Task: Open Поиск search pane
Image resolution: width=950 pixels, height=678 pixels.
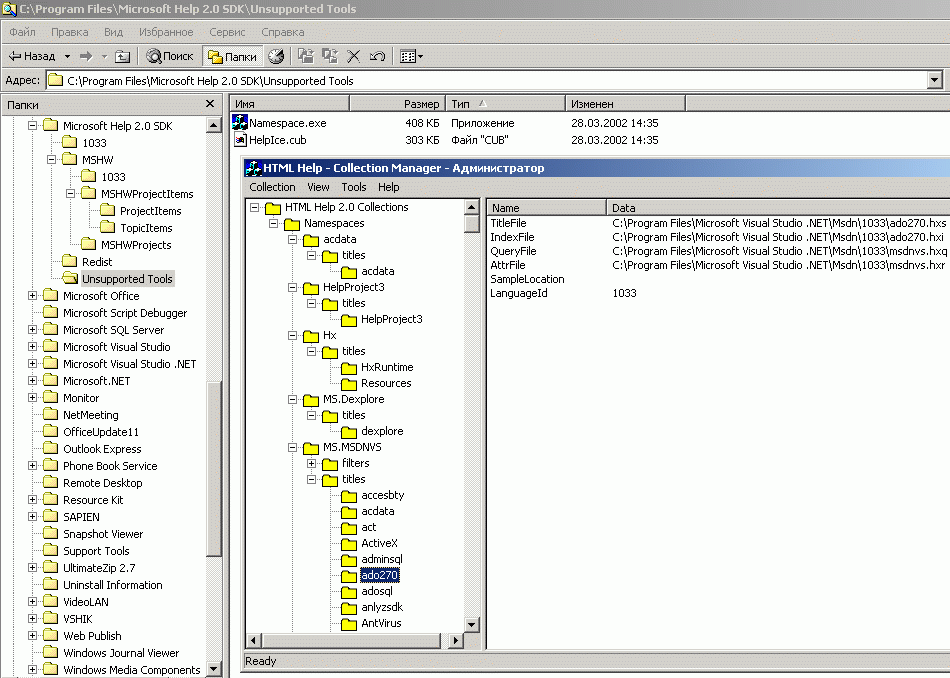Action: tap(170, 56)
